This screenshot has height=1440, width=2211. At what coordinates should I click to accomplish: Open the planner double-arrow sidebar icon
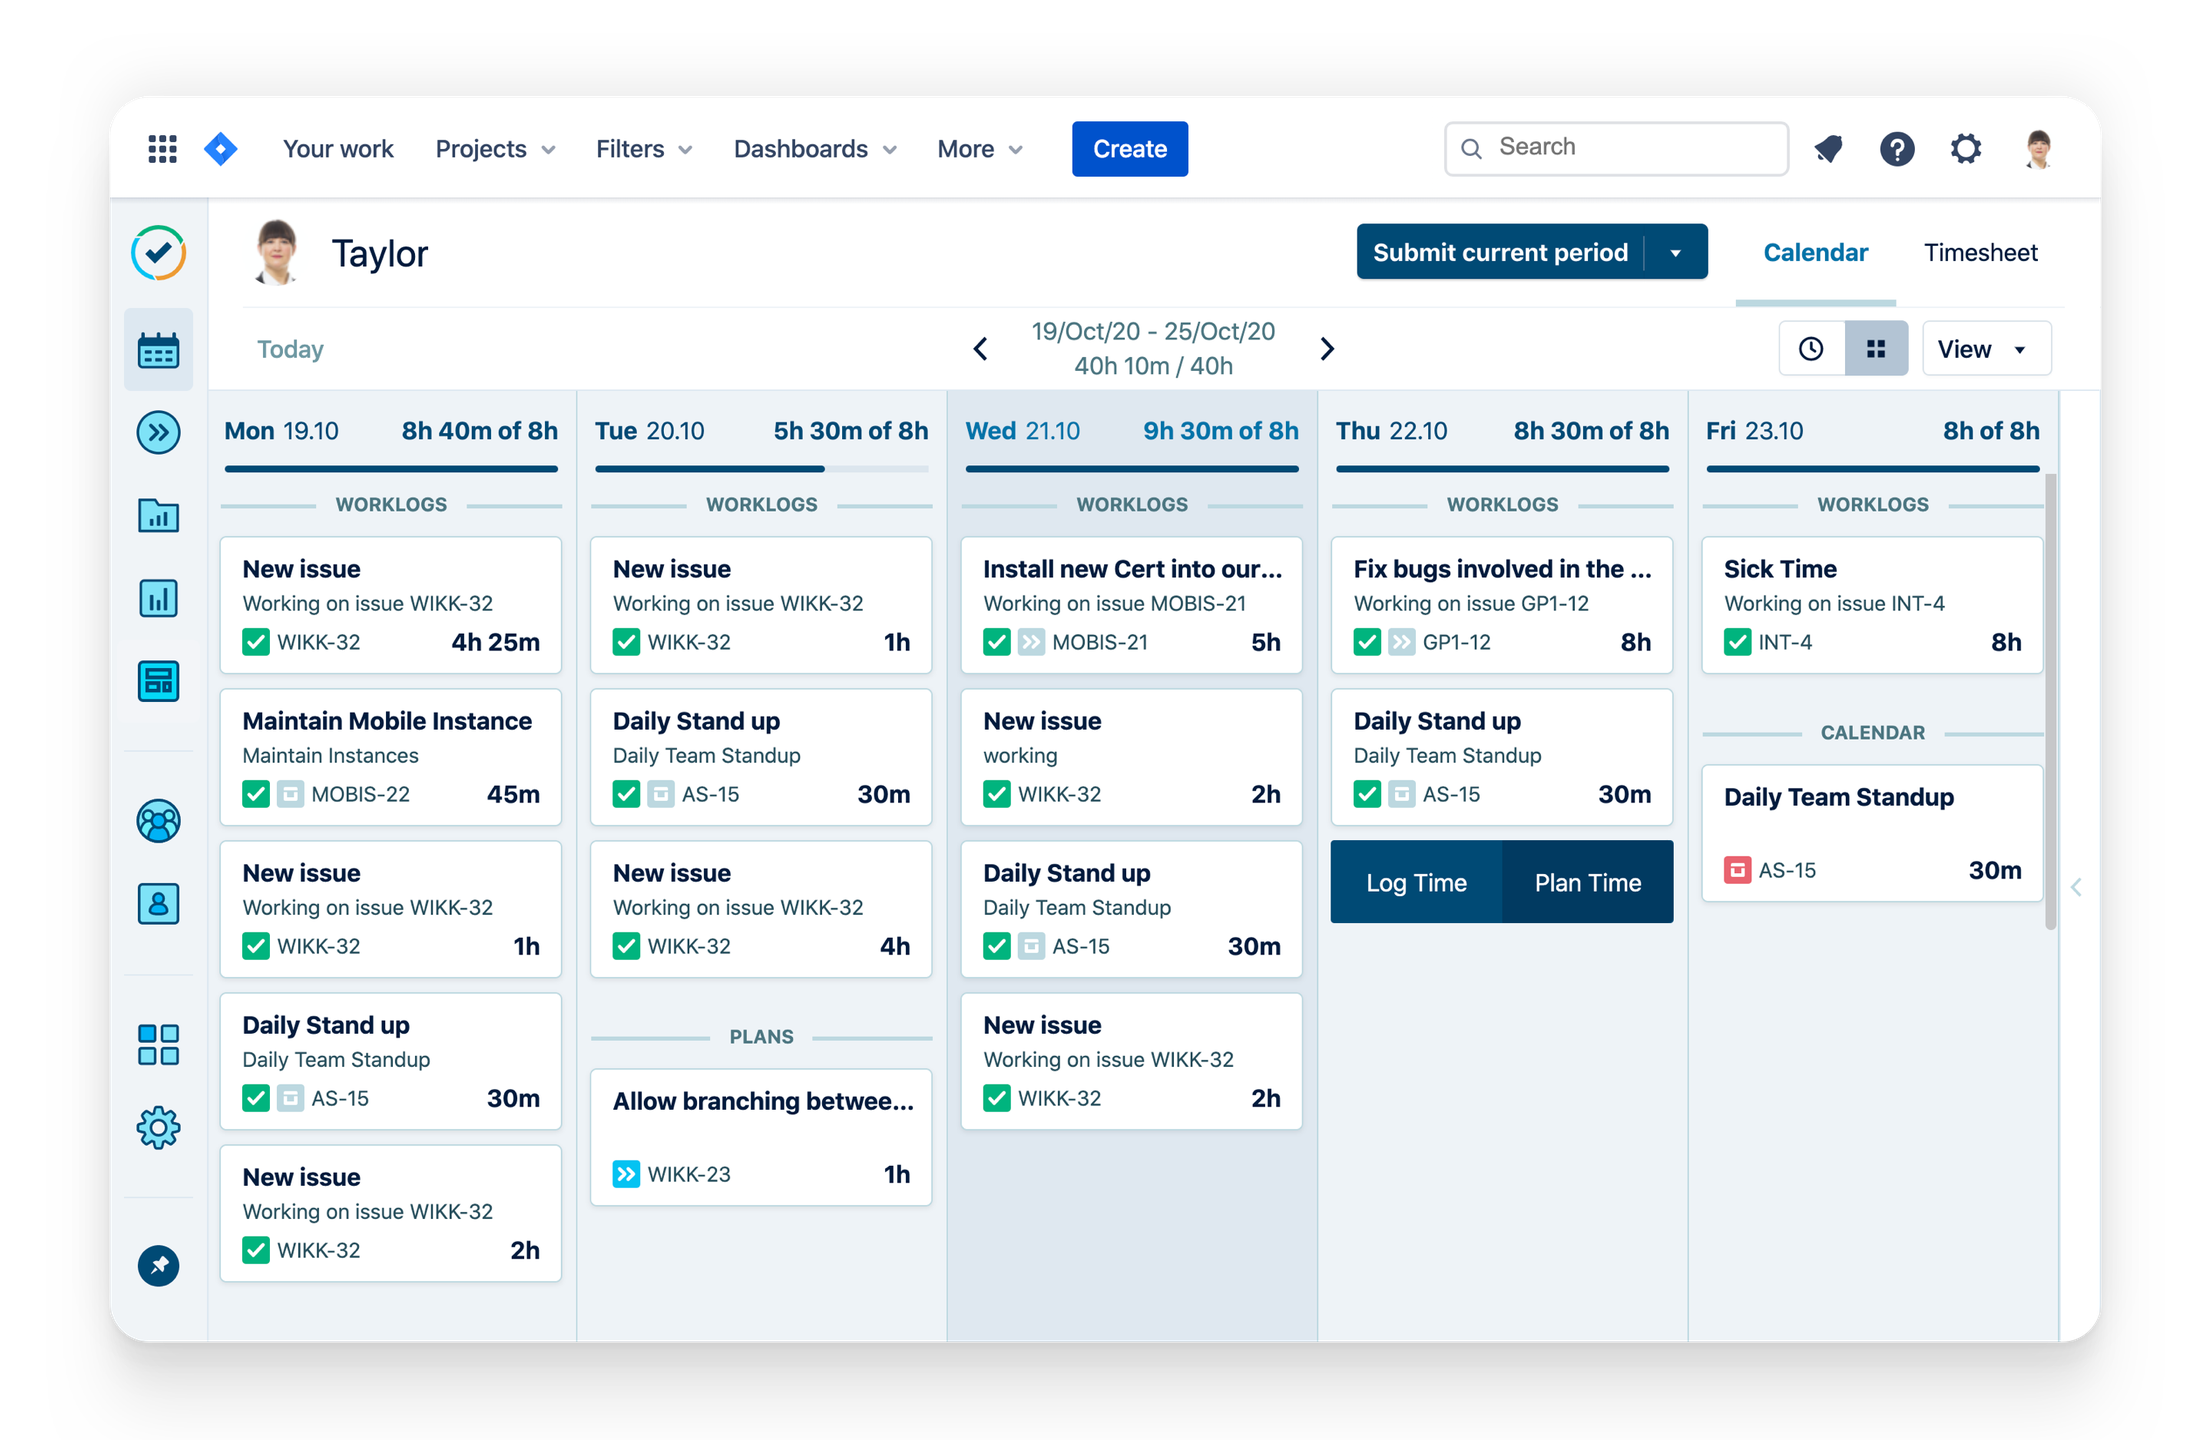(x=158, y=433)
